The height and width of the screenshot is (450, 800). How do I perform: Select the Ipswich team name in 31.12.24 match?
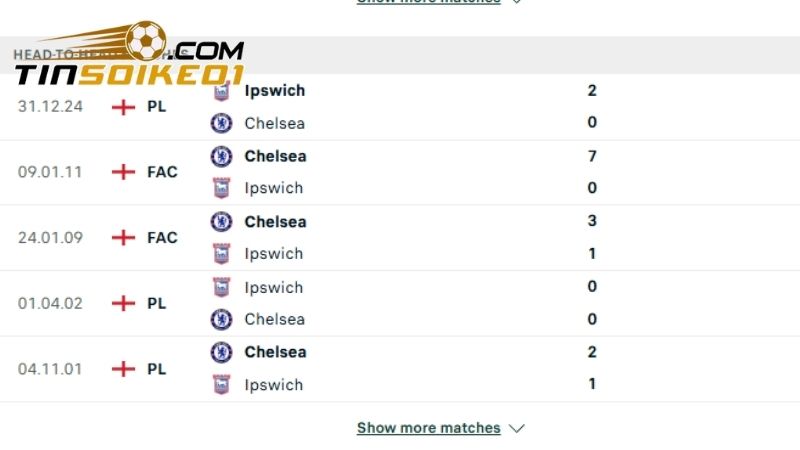click(x=274, y=90)
